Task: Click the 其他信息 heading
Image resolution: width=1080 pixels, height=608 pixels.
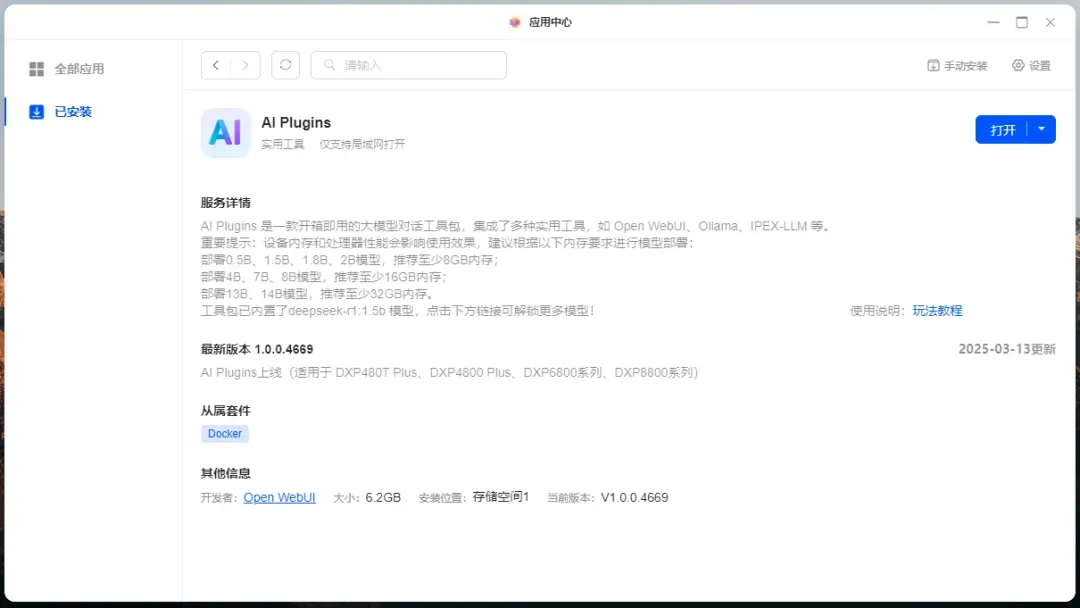Action: click(225, 473)
